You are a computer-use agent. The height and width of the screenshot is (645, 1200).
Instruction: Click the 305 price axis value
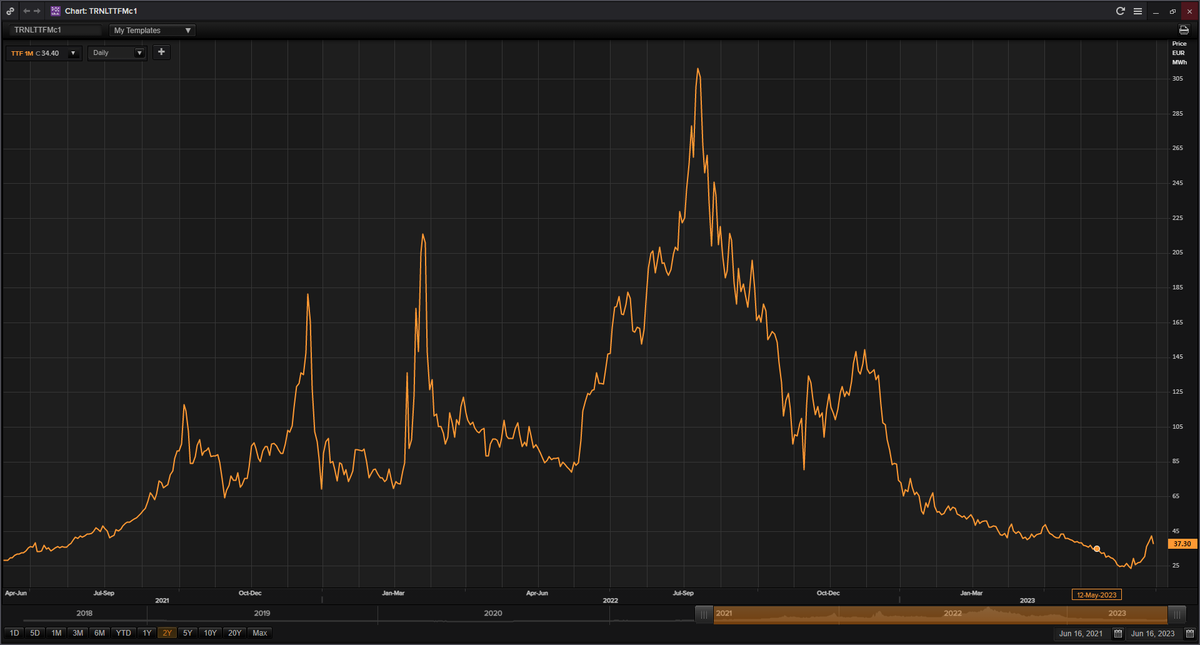click(x=1177, y=79)
